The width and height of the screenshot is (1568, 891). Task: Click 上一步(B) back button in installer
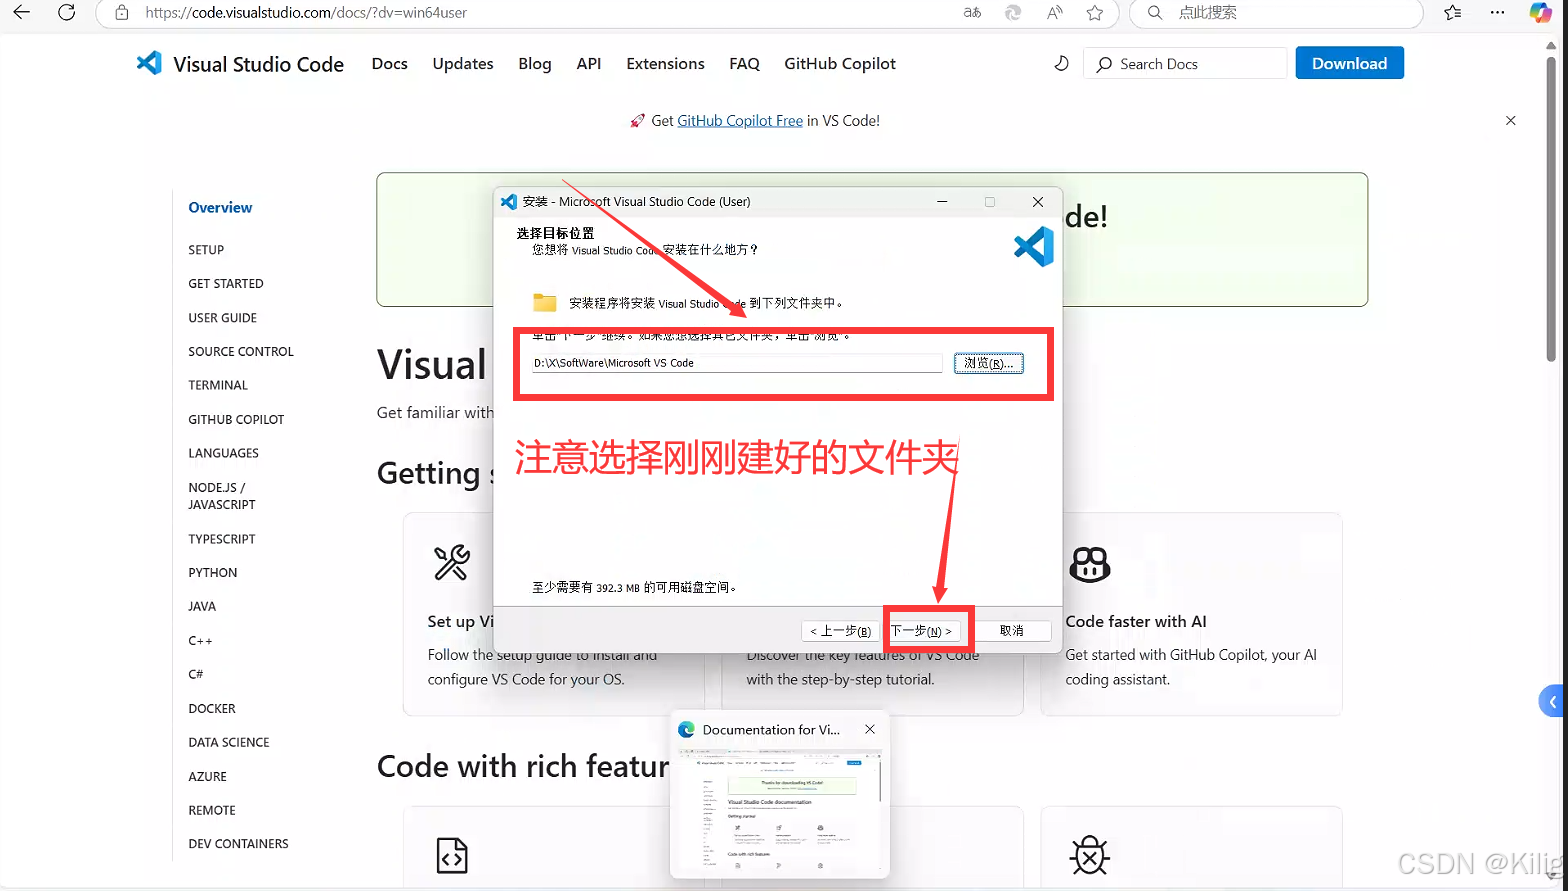839,631
